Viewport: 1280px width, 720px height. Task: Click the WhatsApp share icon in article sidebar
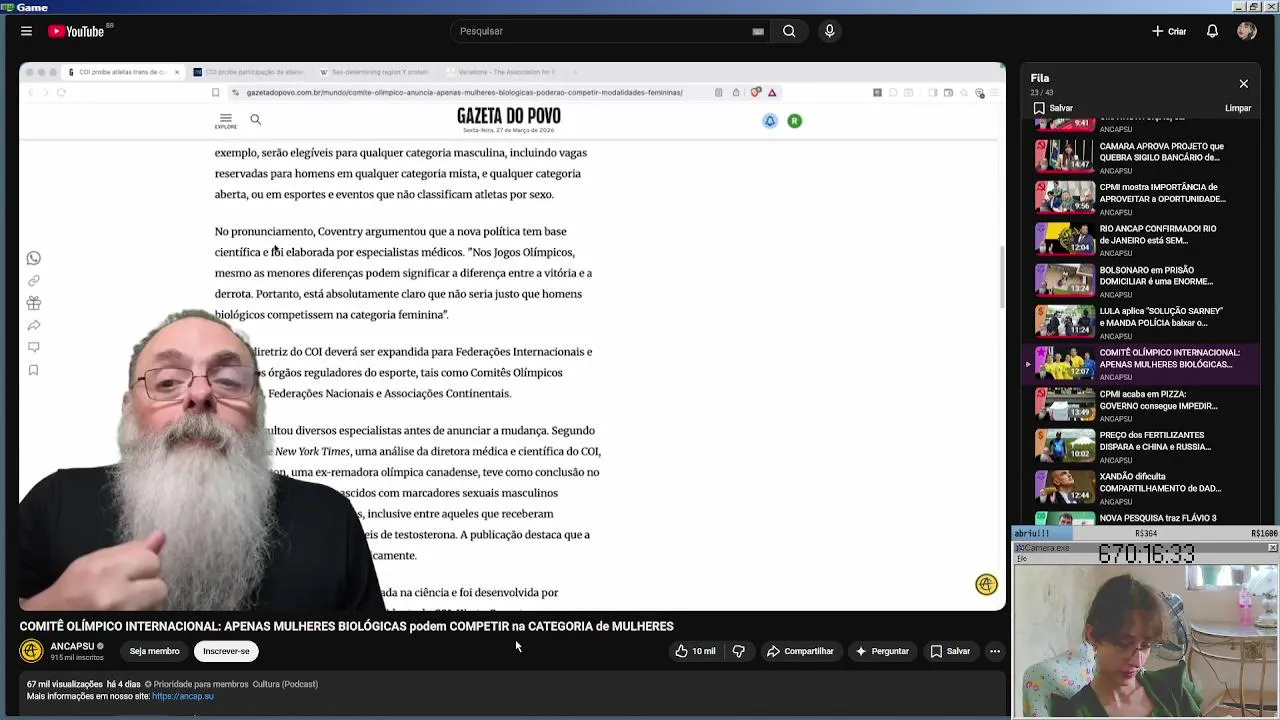(x=33, y=258)
